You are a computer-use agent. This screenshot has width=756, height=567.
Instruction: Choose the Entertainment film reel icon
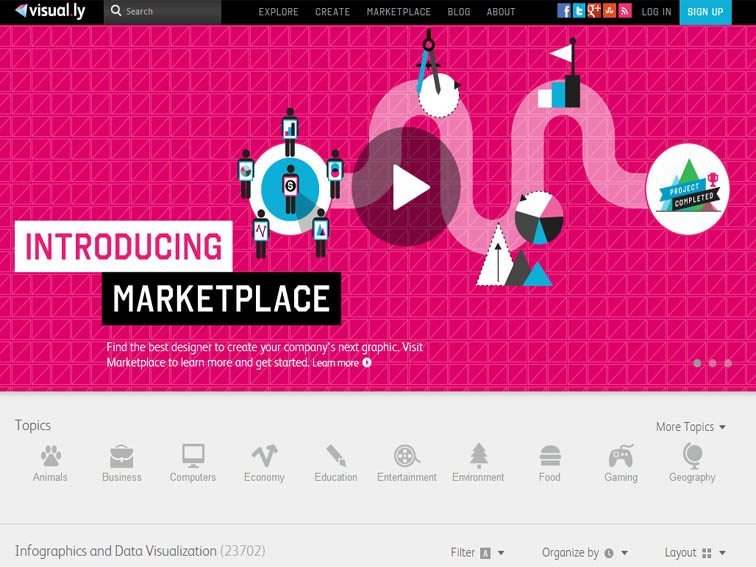pyautogui.click(x=406, y=456)
